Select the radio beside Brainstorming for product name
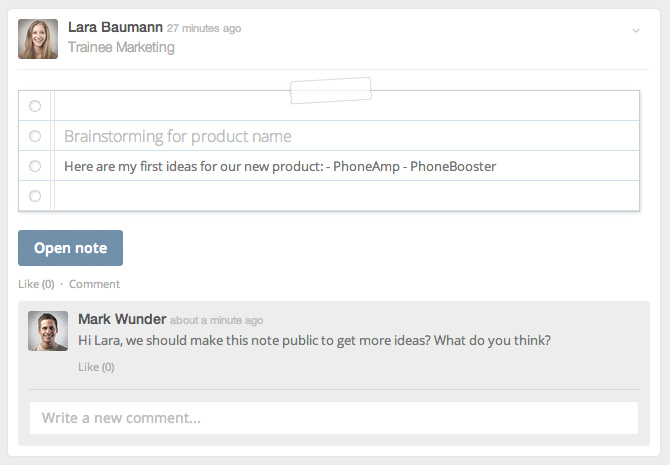670x465 pixels. tap(35, 136)
